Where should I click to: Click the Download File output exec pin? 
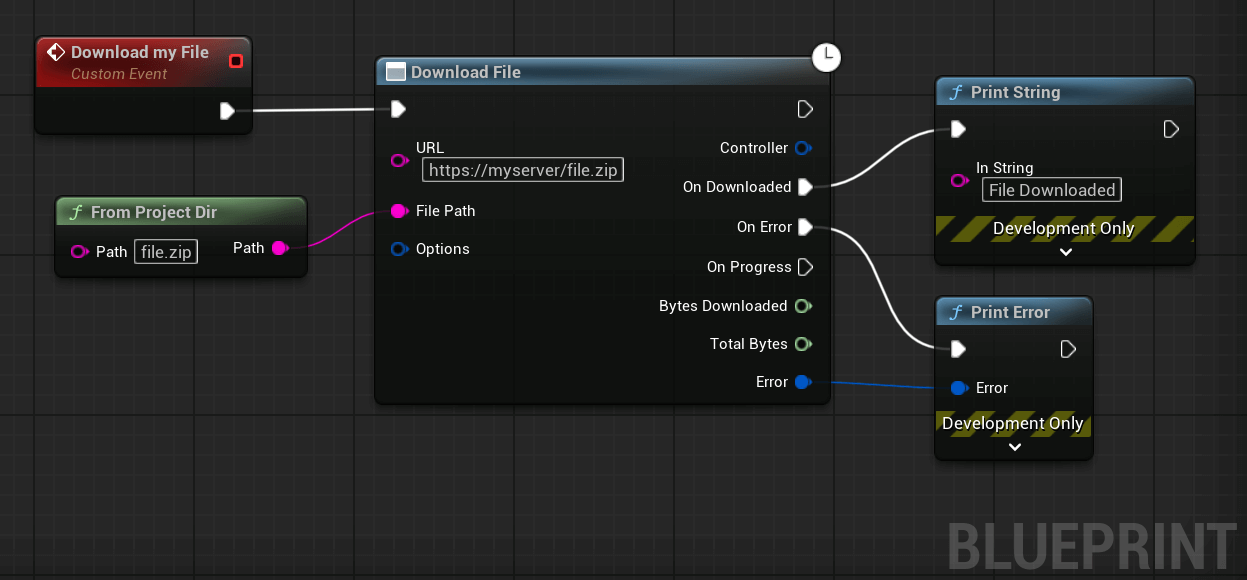coord(805,108)
